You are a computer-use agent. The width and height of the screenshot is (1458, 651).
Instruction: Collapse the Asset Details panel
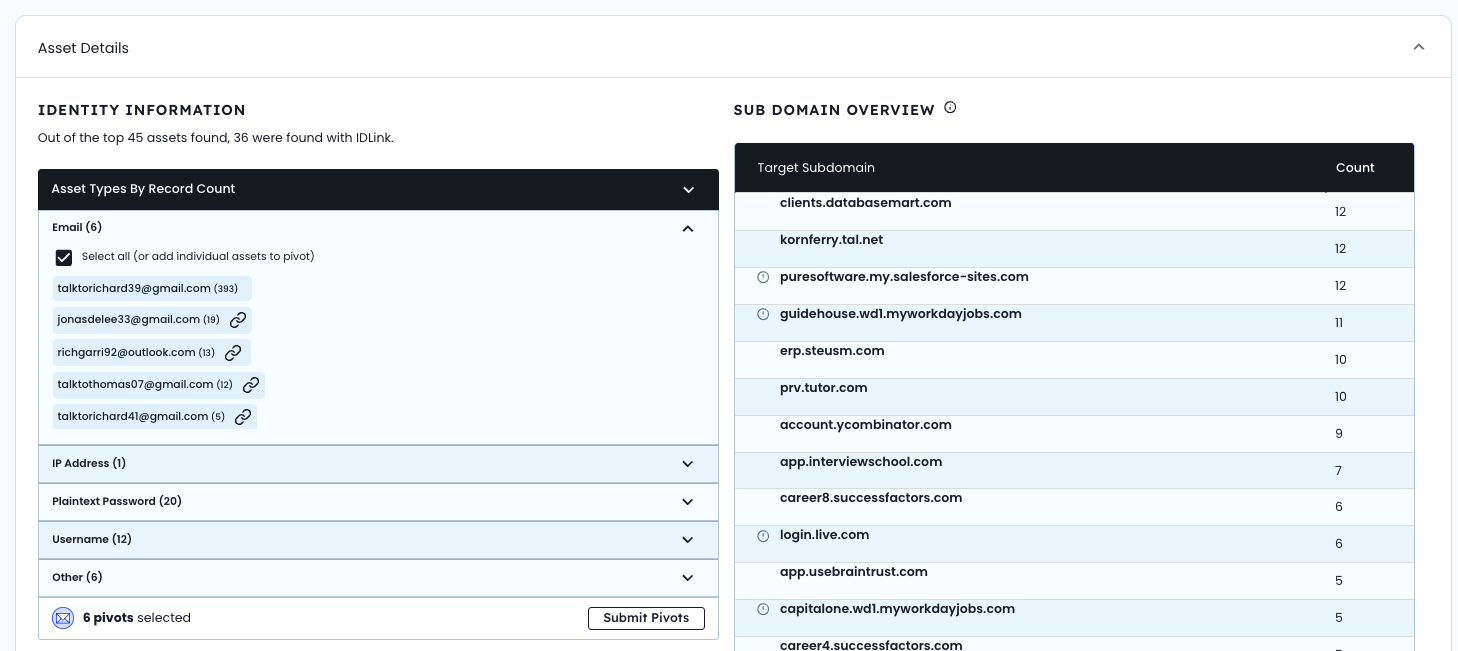(x=1418, y=46)
